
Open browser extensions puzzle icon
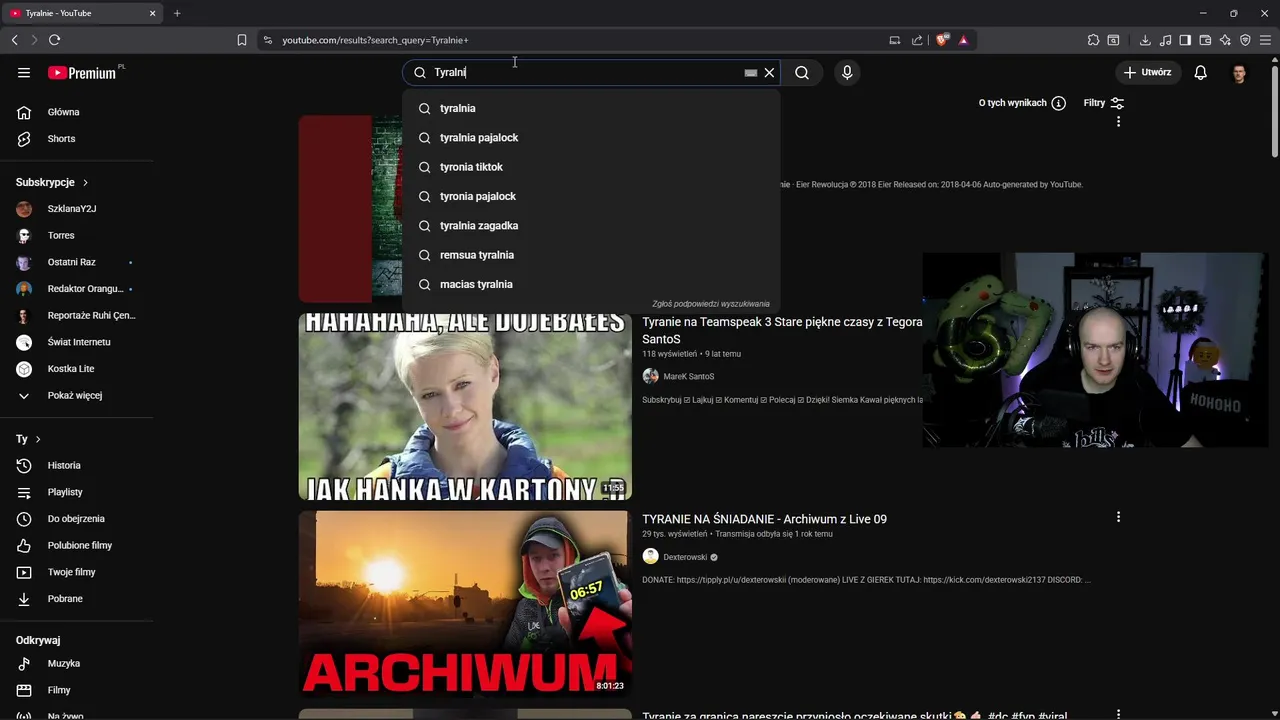click(x=1093, y=40)
